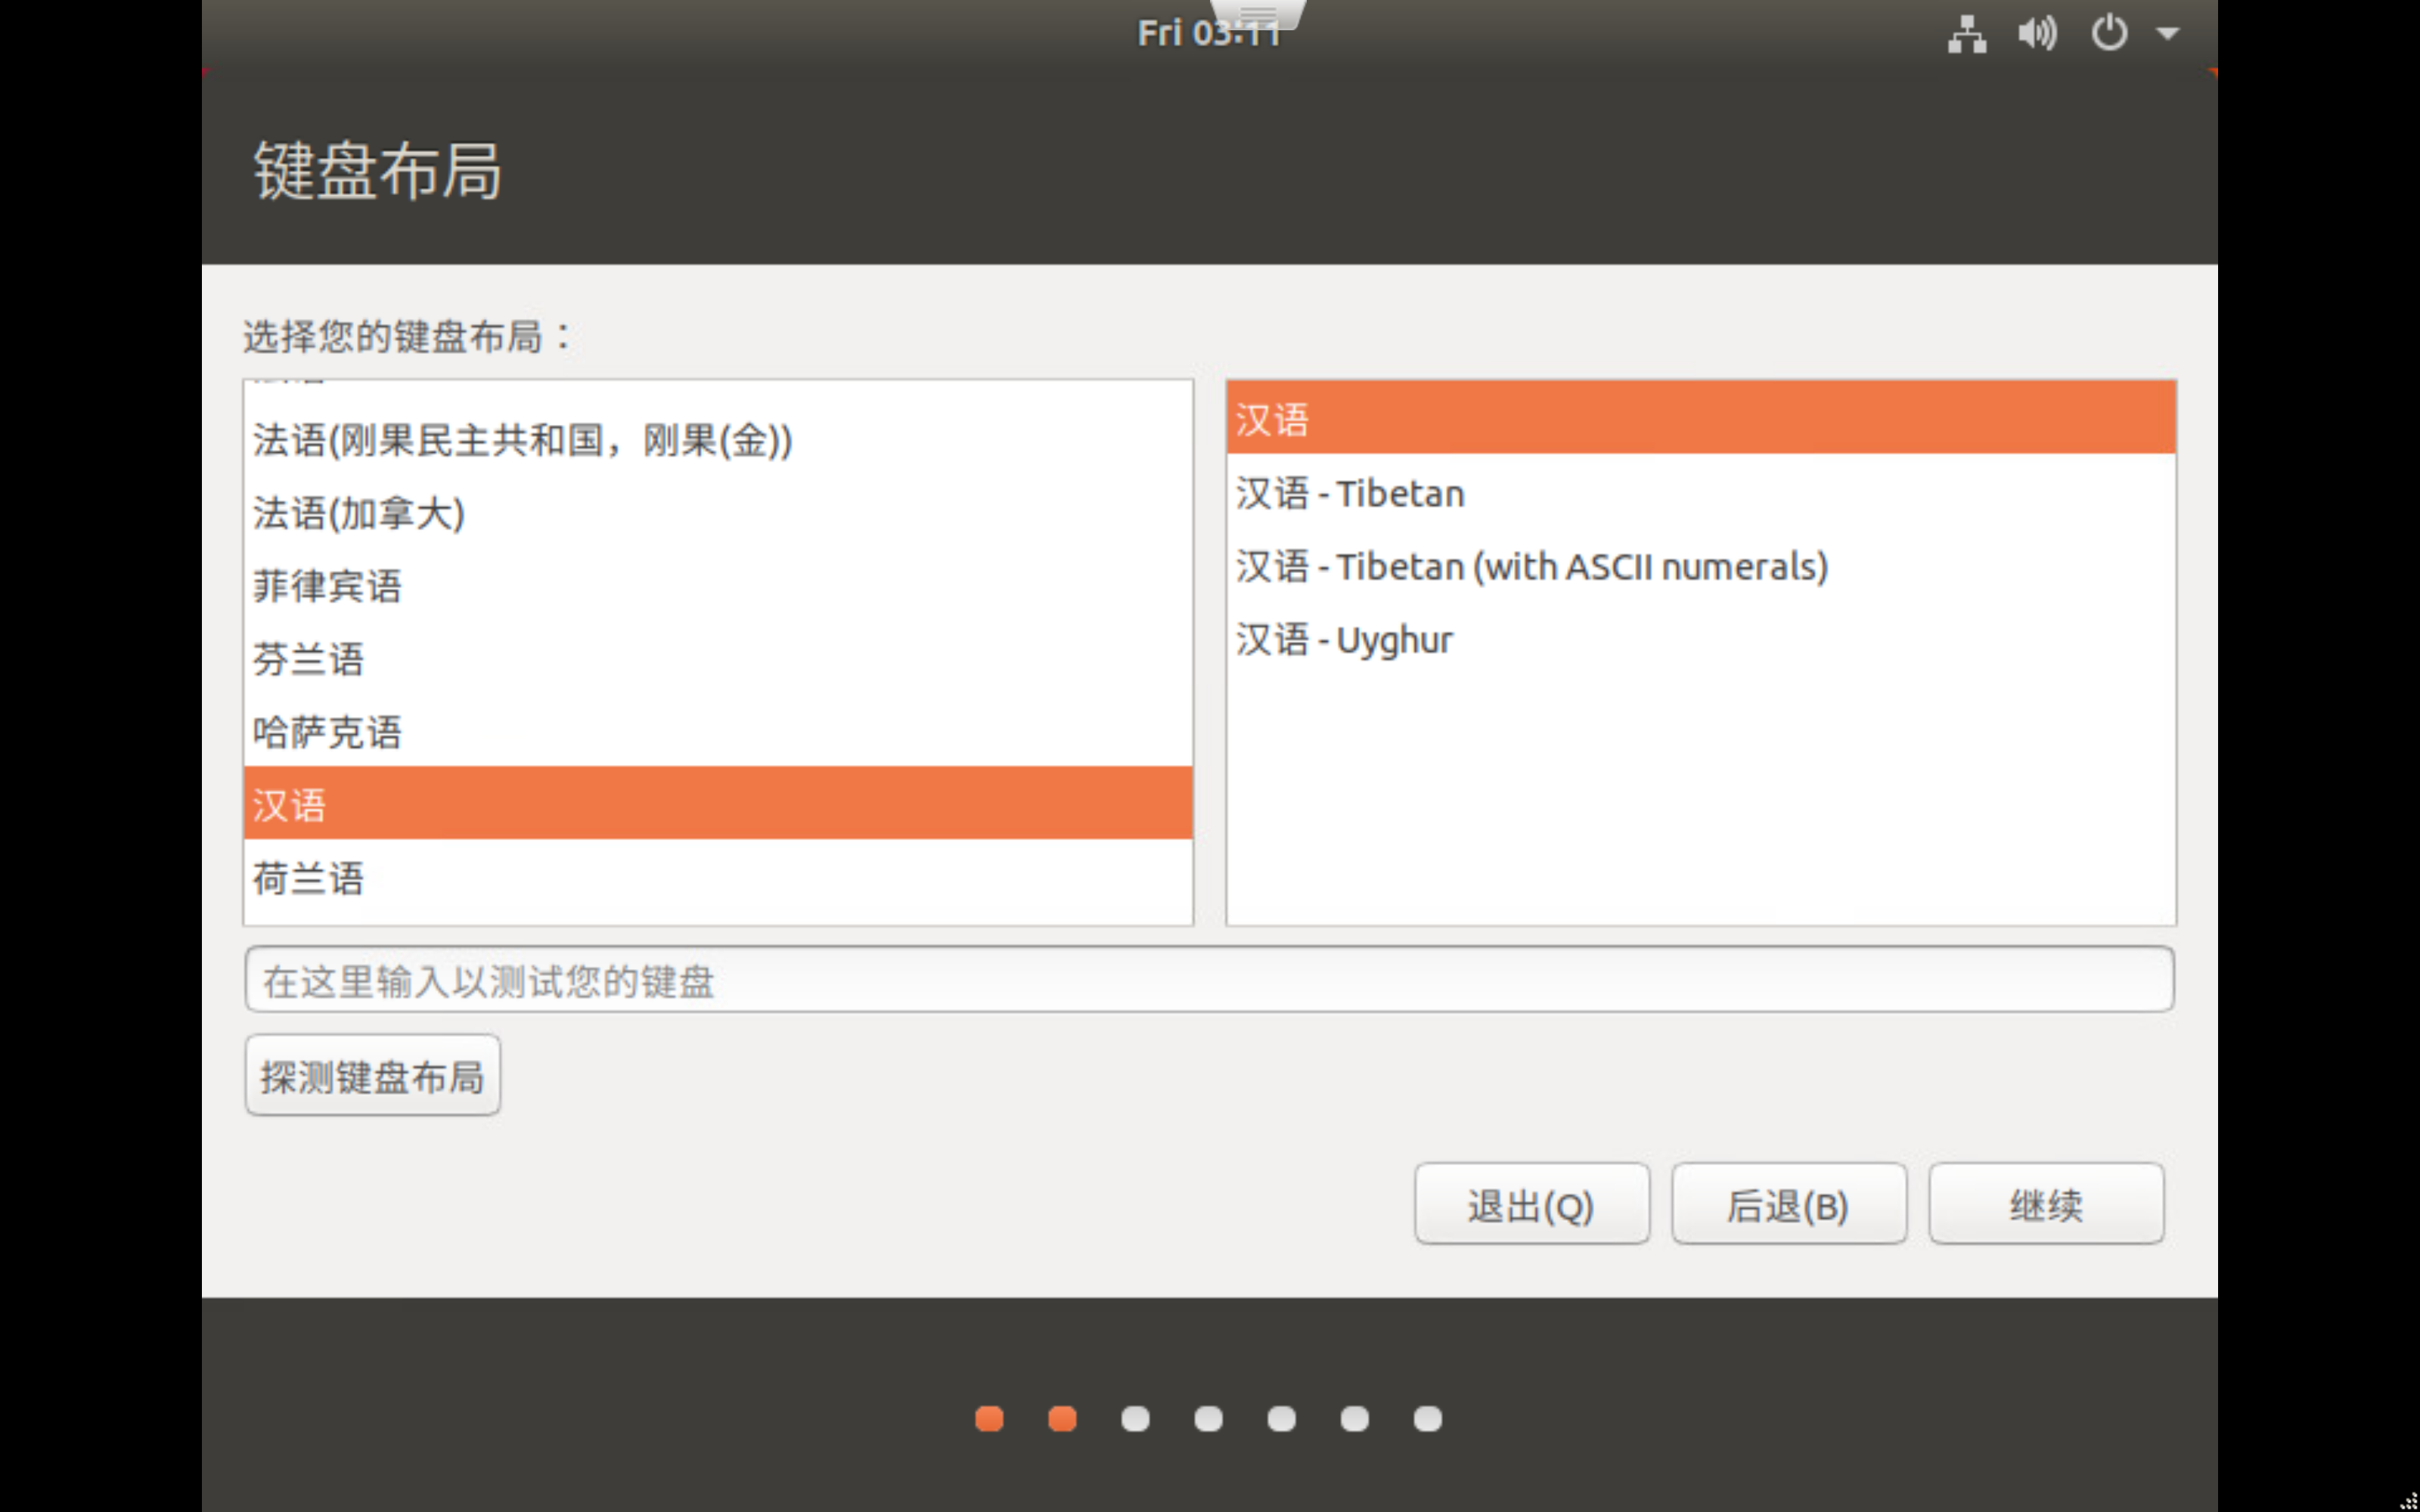Screen dimensions: 2420x1512
Task: Open the volume speaker icon
Action: pos(2037,34)
